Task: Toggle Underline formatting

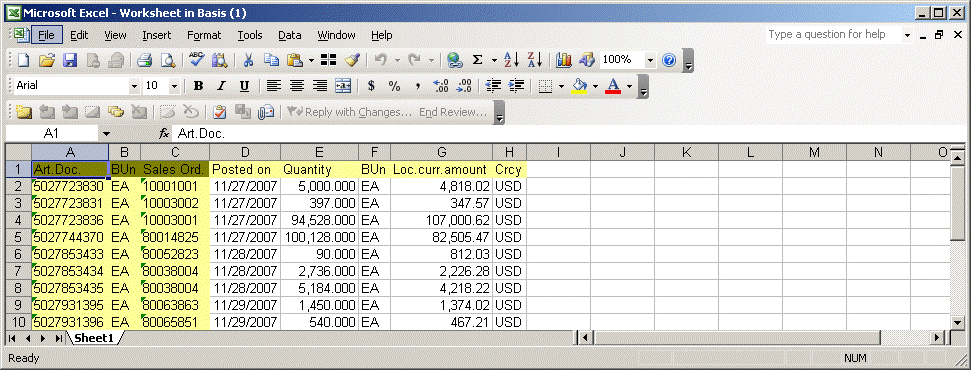Action: [245, 86]
